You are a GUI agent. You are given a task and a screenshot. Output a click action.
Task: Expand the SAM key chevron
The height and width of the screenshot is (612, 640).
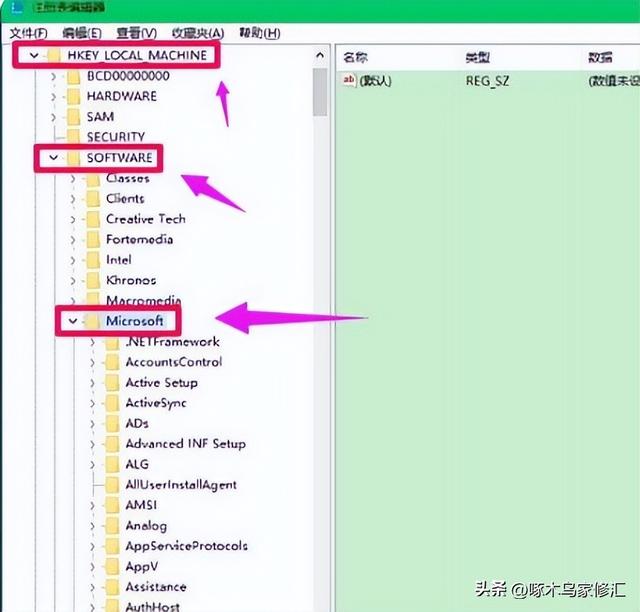53,117
